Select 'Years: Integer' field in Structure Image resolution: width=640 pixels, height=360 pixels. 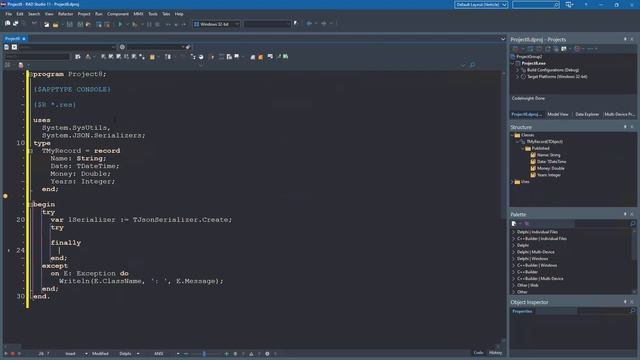[549, 175]
